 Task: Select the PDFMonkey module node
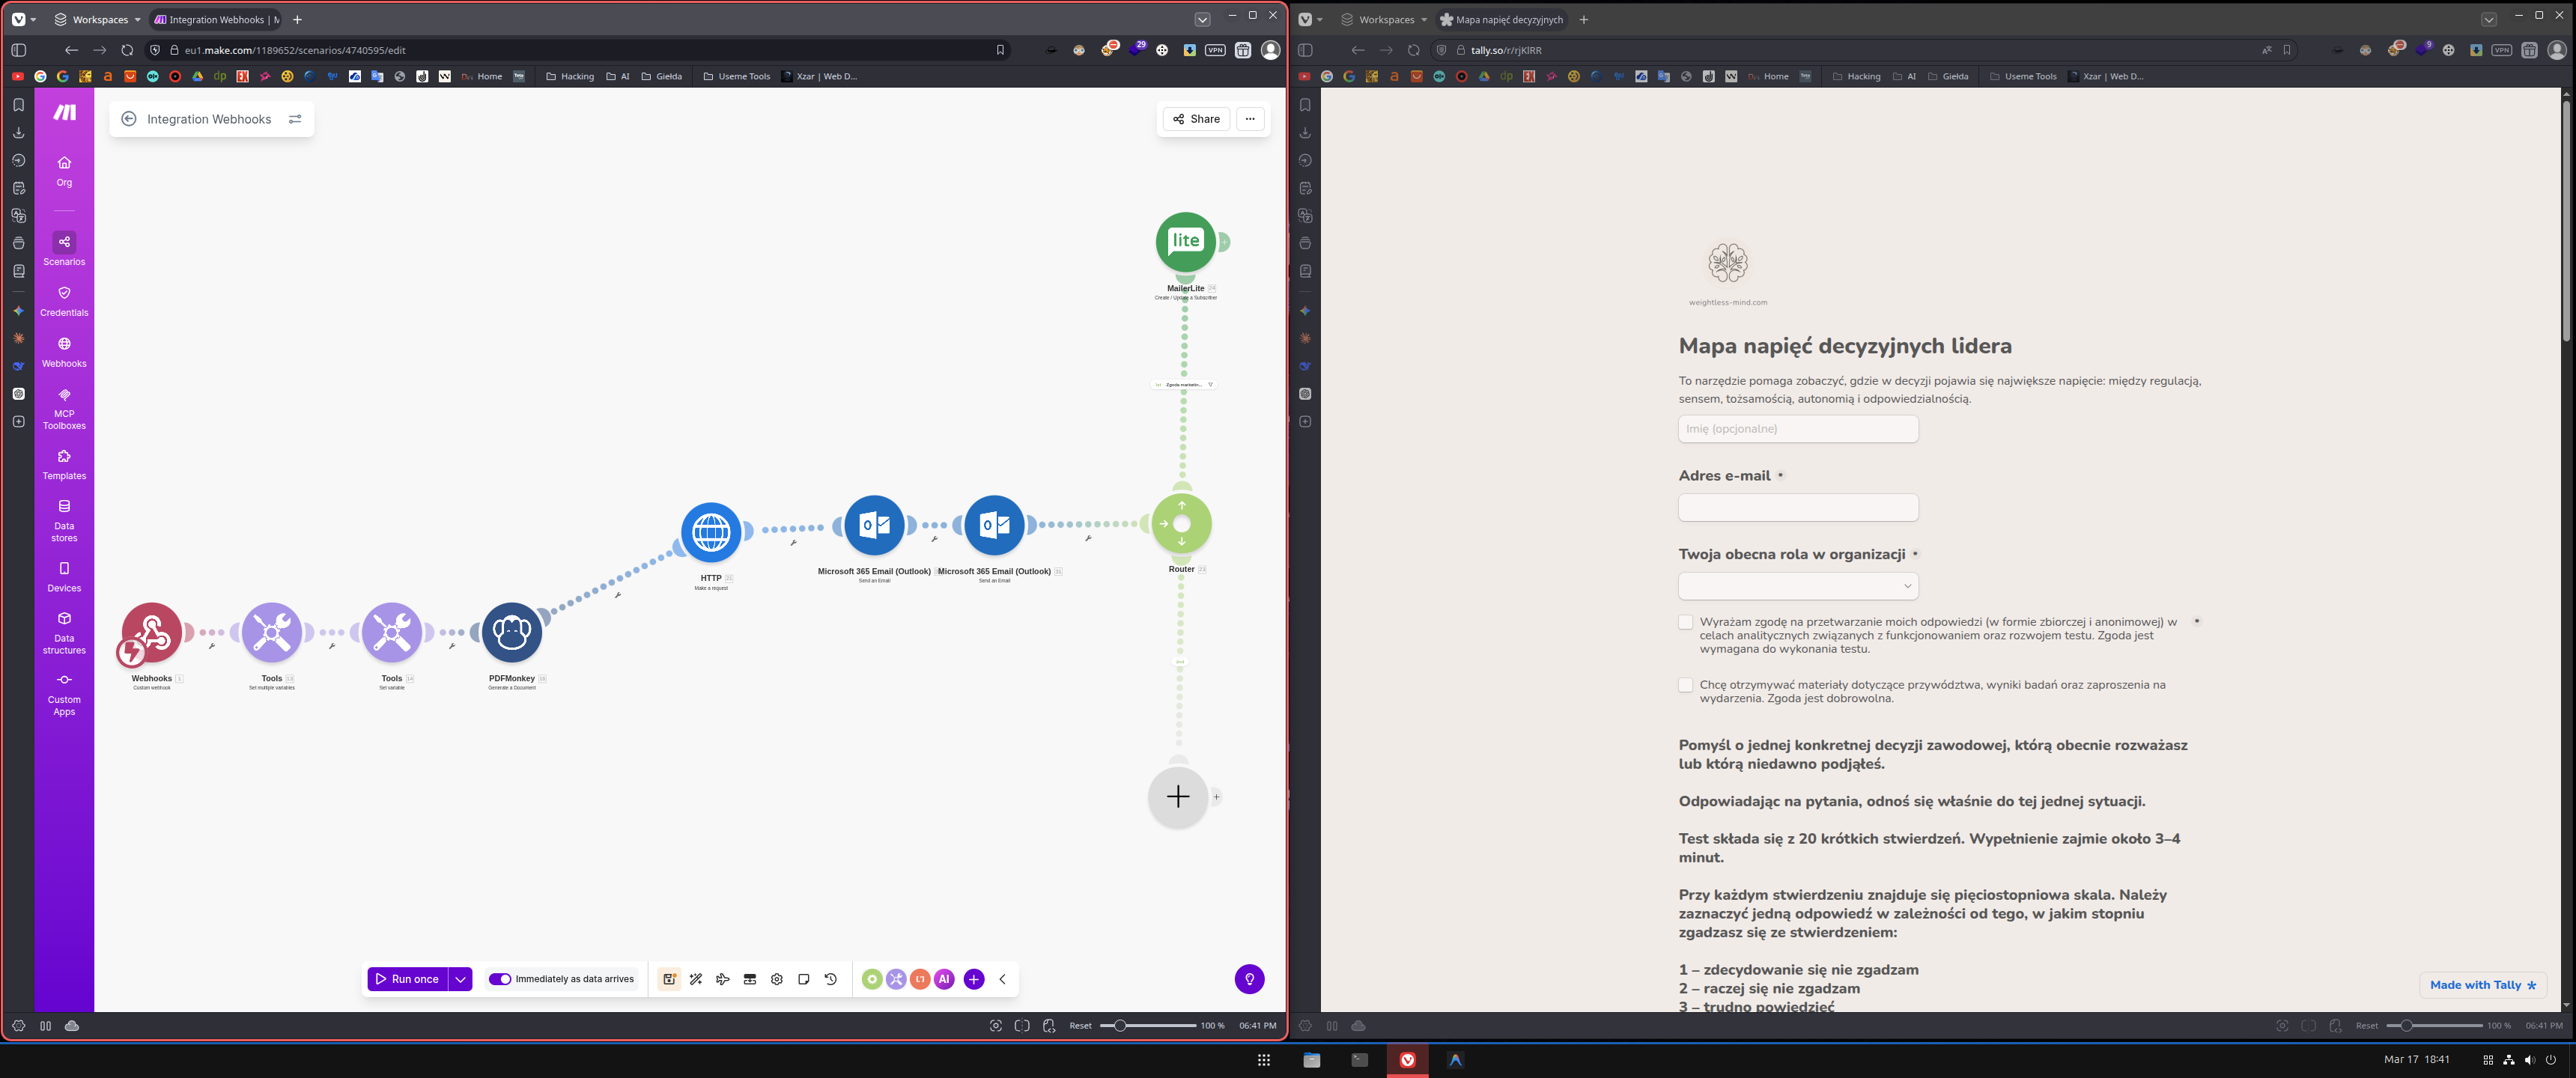[512, 632]
